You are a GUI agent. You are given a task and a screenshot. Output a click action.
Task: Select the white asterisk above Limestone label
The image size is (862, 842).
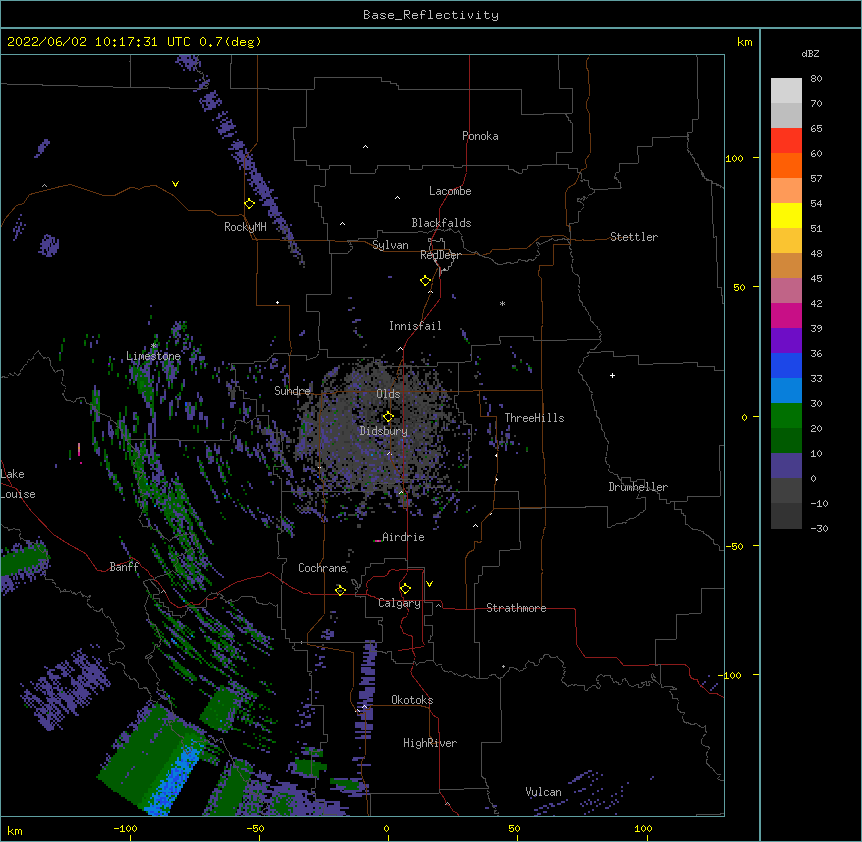[154, 346]
